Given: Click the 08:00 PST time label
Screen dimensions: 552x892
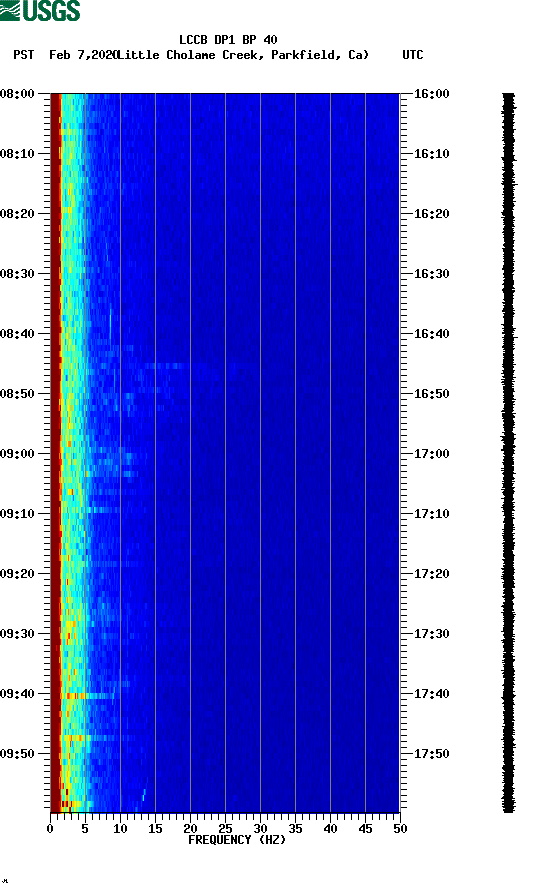Looking at the screenshot, I should click(x=17, y=94).
